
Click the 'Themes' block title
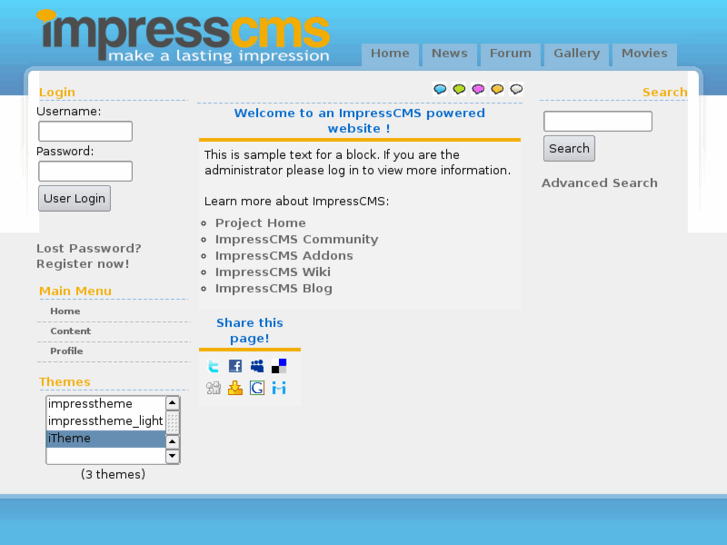[64, 382]
